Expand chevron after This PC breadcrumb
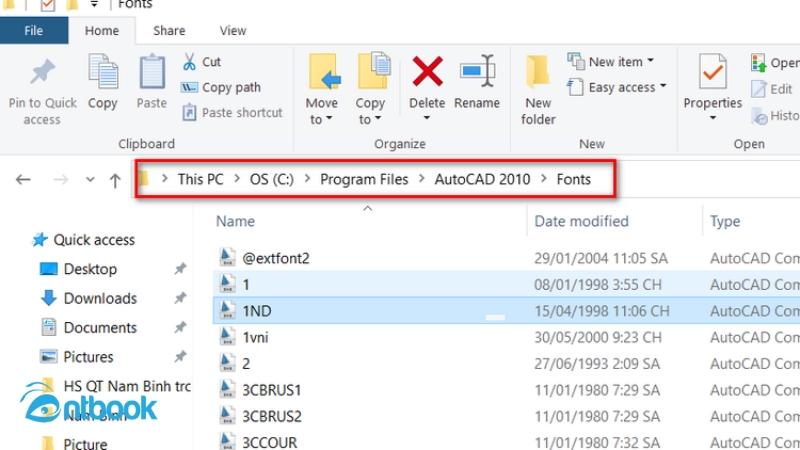 point(237,179)
